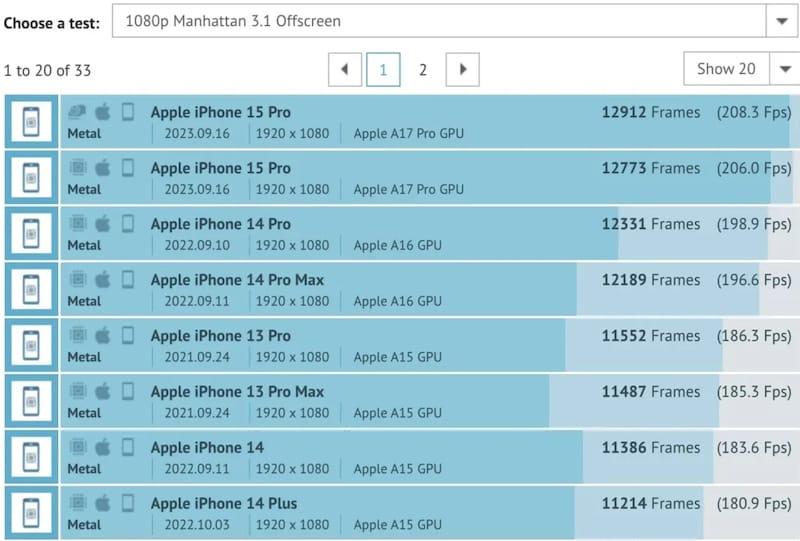Click the 'Apple A16 GPU' label in iPhone 14 Pro row
This screenshot has width=800, height=541.
[397, 245]
